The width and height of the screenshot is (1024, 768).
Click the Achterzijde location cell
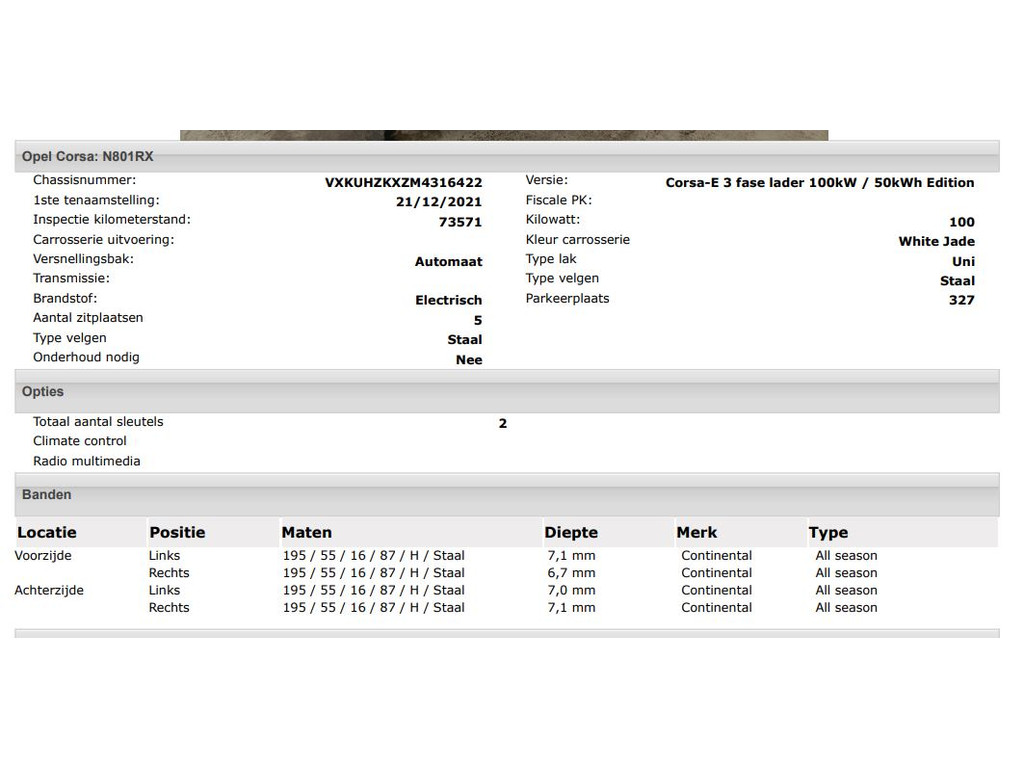tap(49, 590)
